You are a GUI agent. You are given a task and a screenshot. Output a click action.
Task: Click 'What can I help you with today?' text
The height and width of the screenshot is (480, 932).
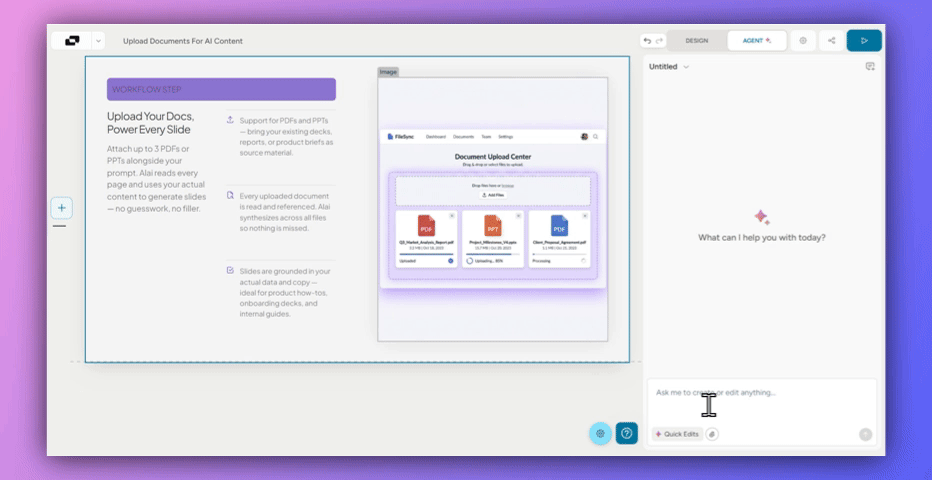(x=761, y=238)
